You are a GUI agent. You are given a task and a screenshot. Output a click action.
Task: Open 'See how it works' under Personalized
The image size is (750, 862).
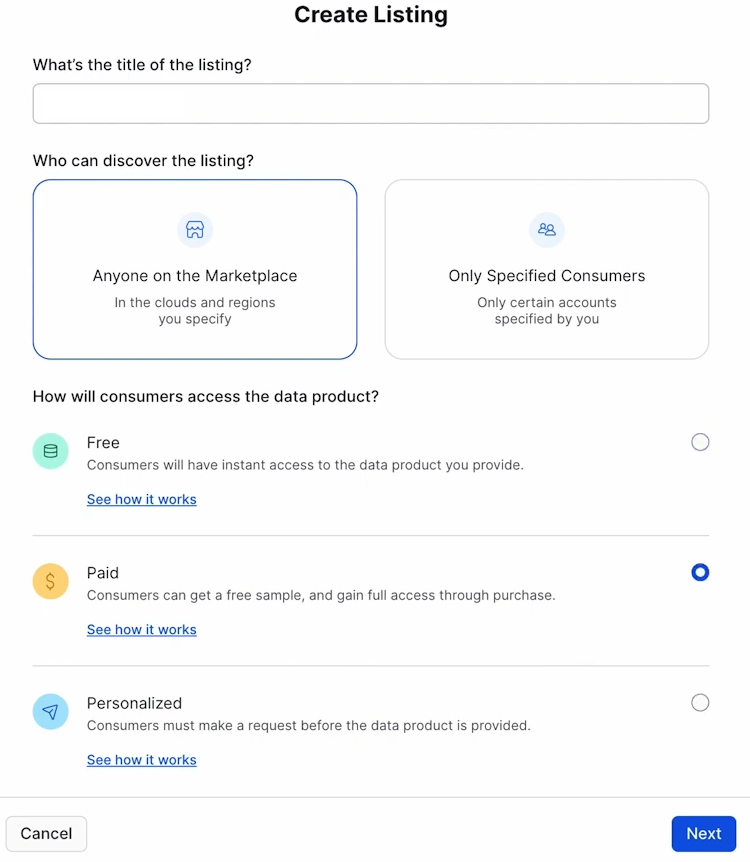141,760
